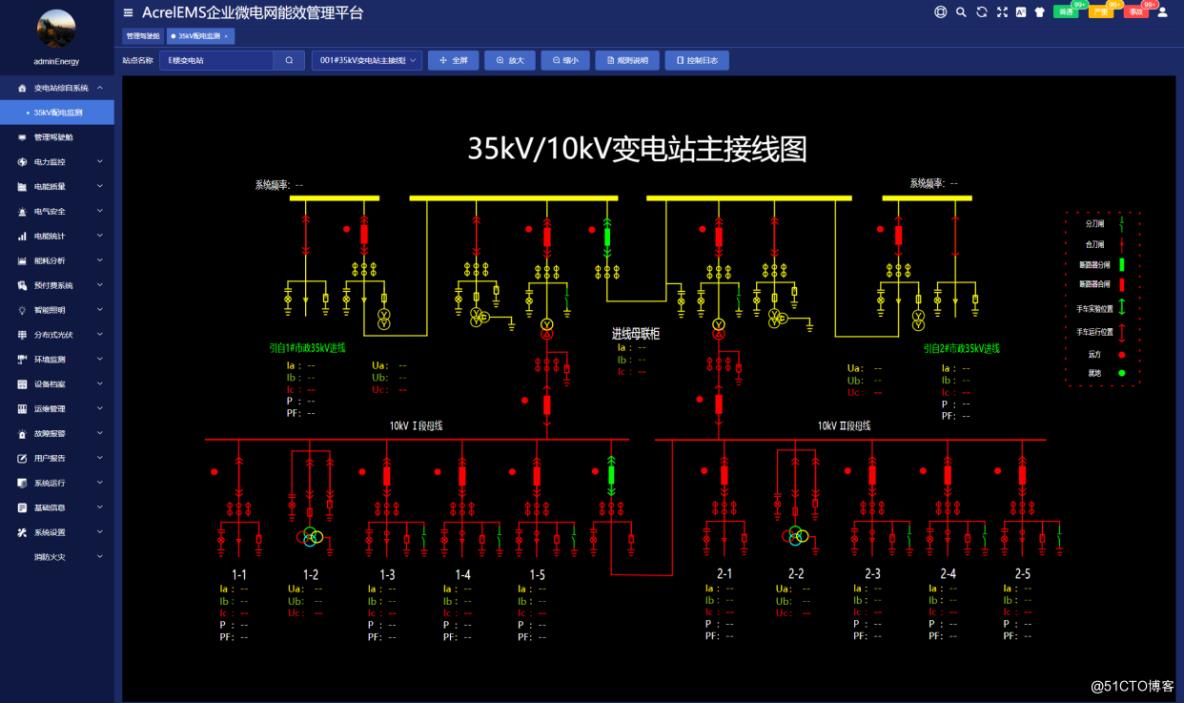Click the 用户报告 edit icon in sidebar
1184x703 pixels.
(22, 458)
